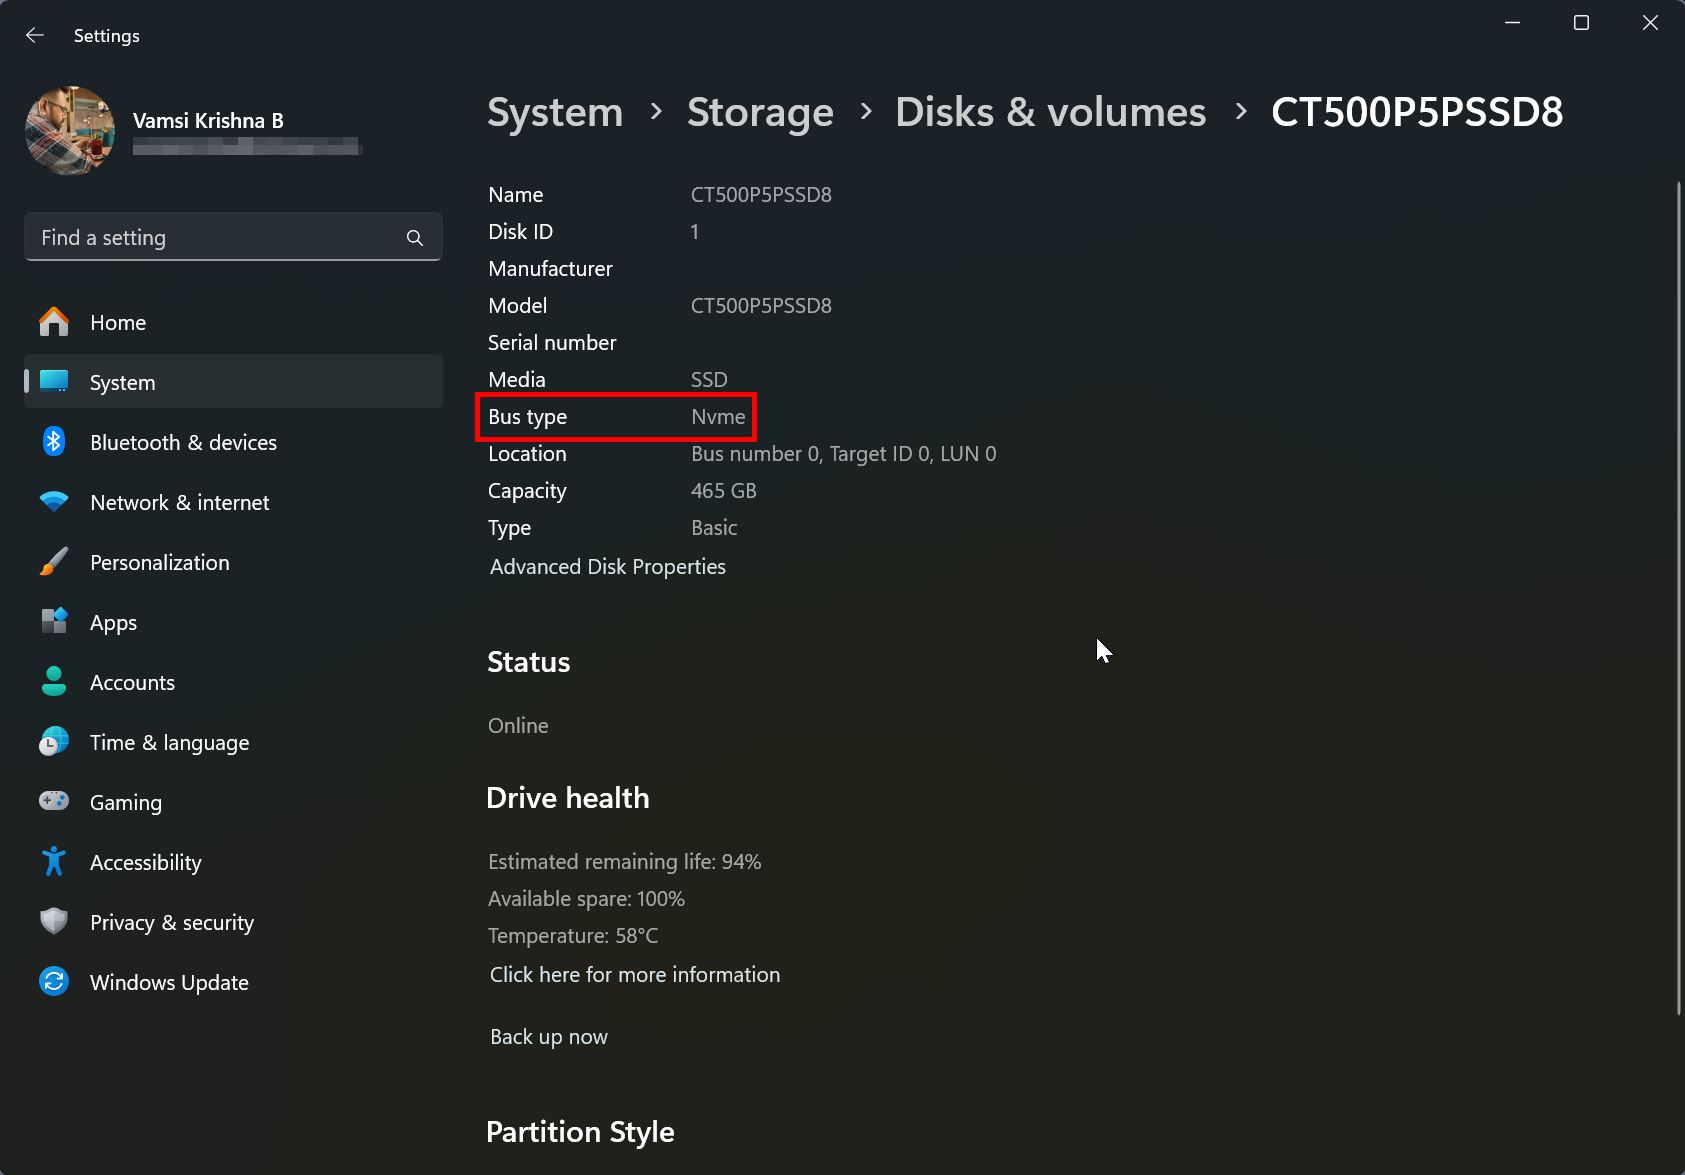
Task: Click the Time & language globe icon
Action: tap(54, 741)
